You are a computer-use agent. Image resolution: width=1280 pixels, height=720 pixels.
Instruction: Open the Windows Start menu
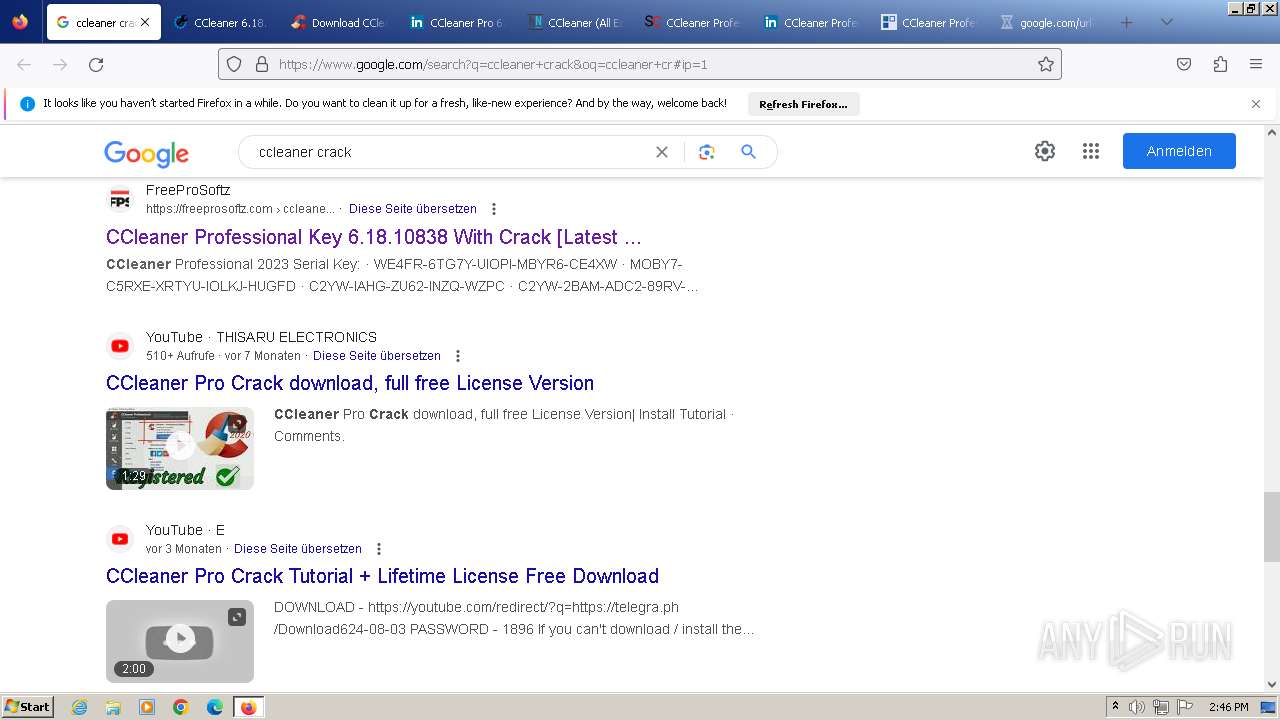(28, 707)
